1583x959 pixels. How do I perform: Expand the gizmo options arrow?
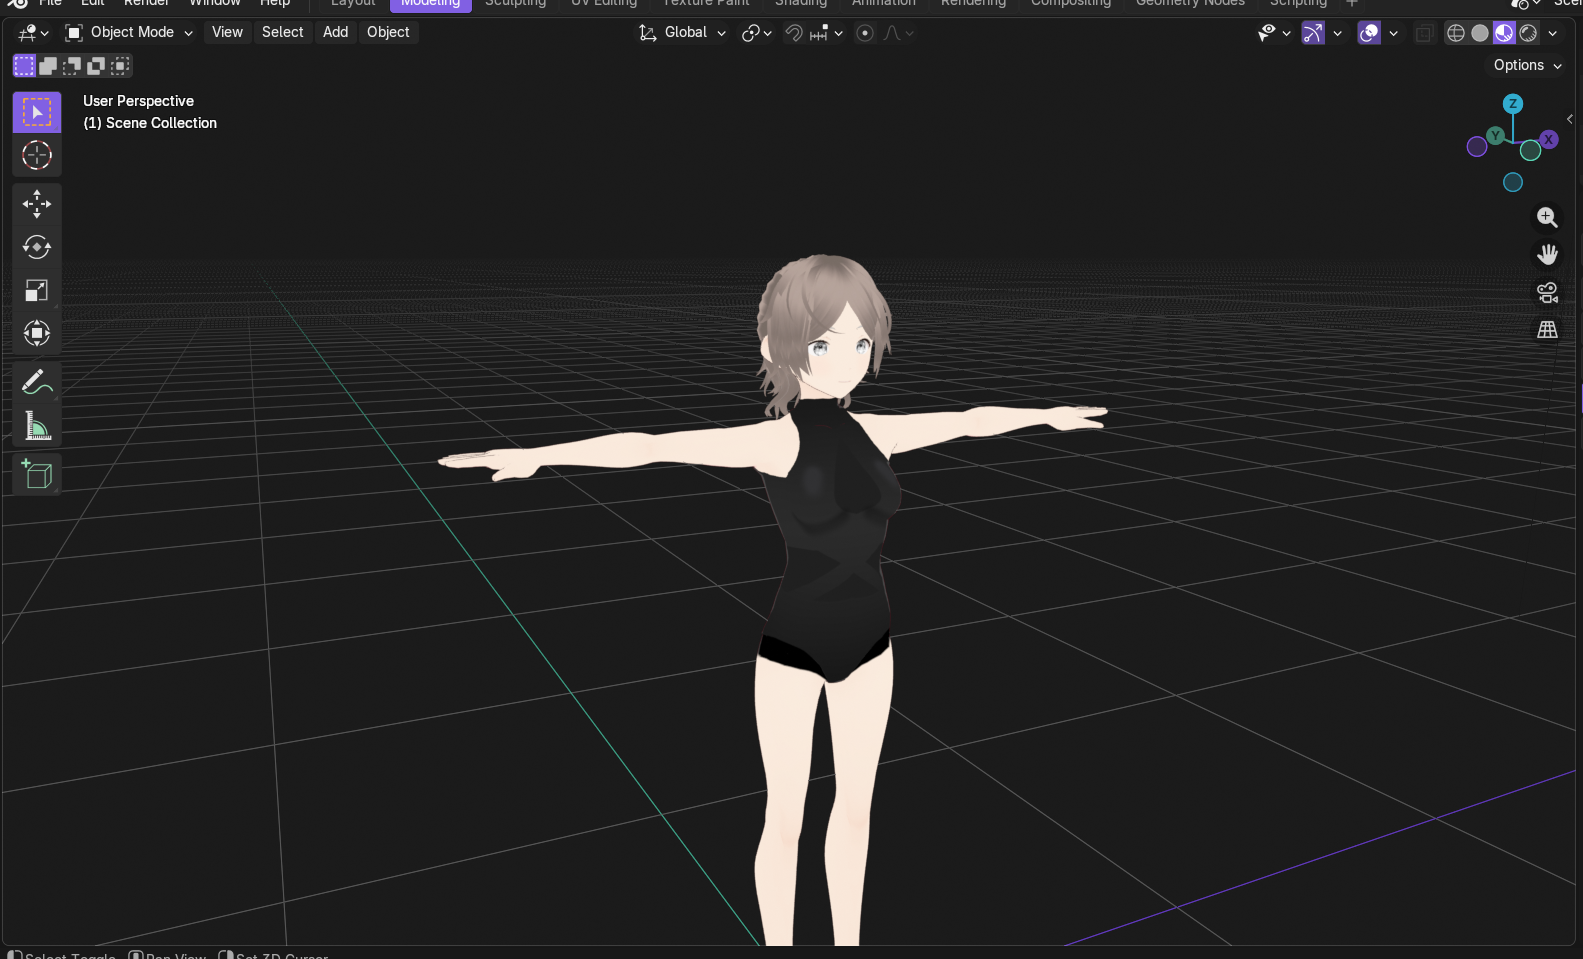[1337, 33]
